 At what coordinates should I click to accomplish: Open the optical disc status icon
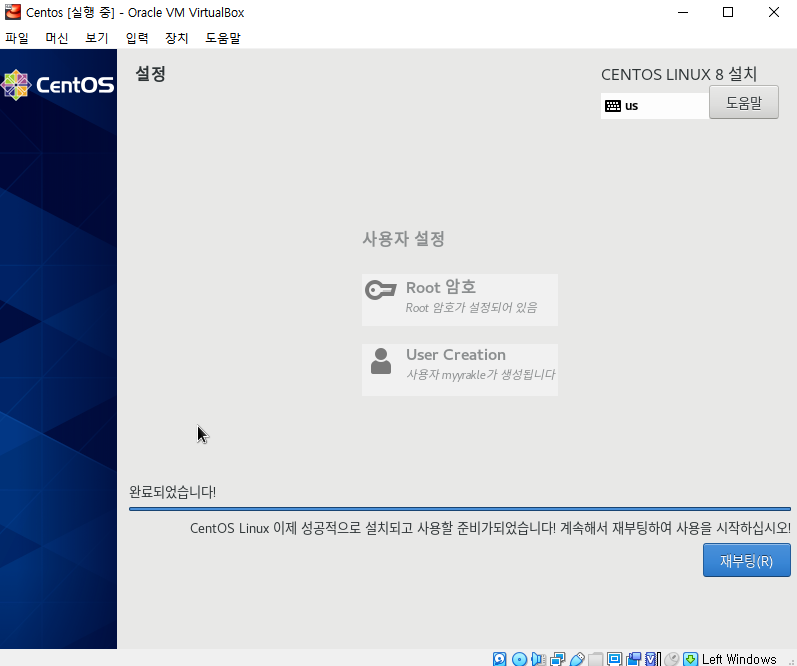[519, 659]
